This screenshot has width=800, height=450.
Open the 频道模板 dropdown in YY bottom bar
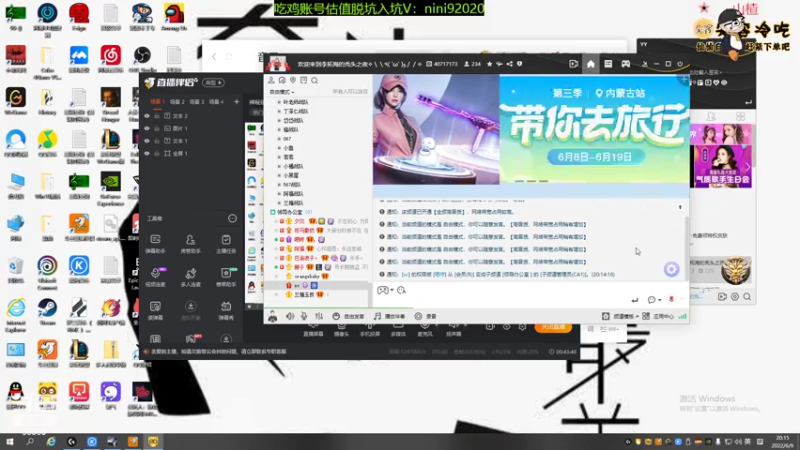tap(620, 316)
